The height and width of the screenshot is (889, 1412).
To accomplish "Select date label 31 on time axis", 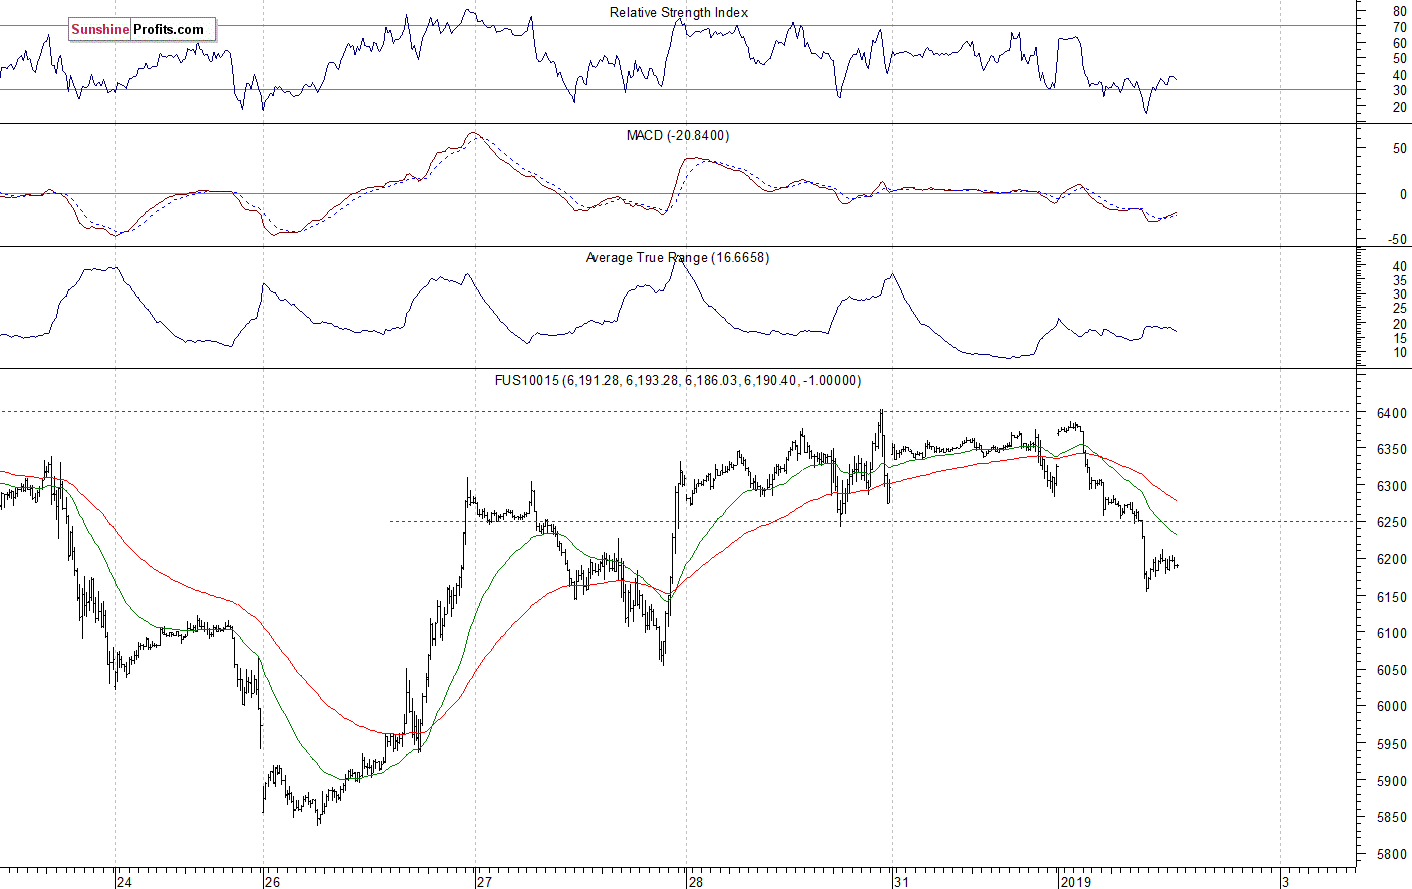I will (x=903, y=882).
